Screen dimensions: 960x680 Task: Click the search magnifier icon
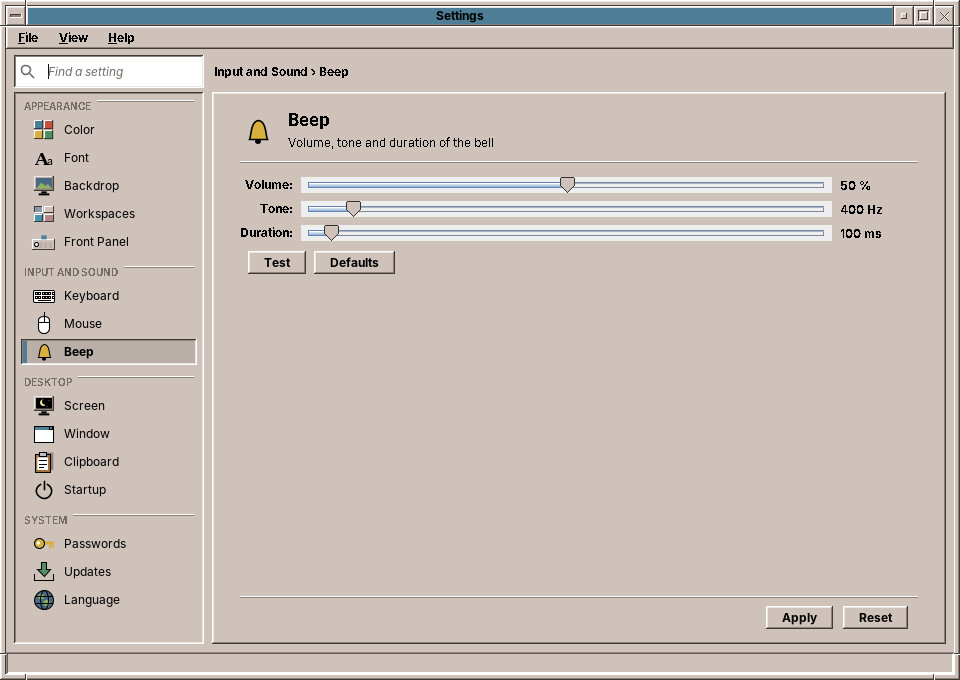tap(28, 72)
